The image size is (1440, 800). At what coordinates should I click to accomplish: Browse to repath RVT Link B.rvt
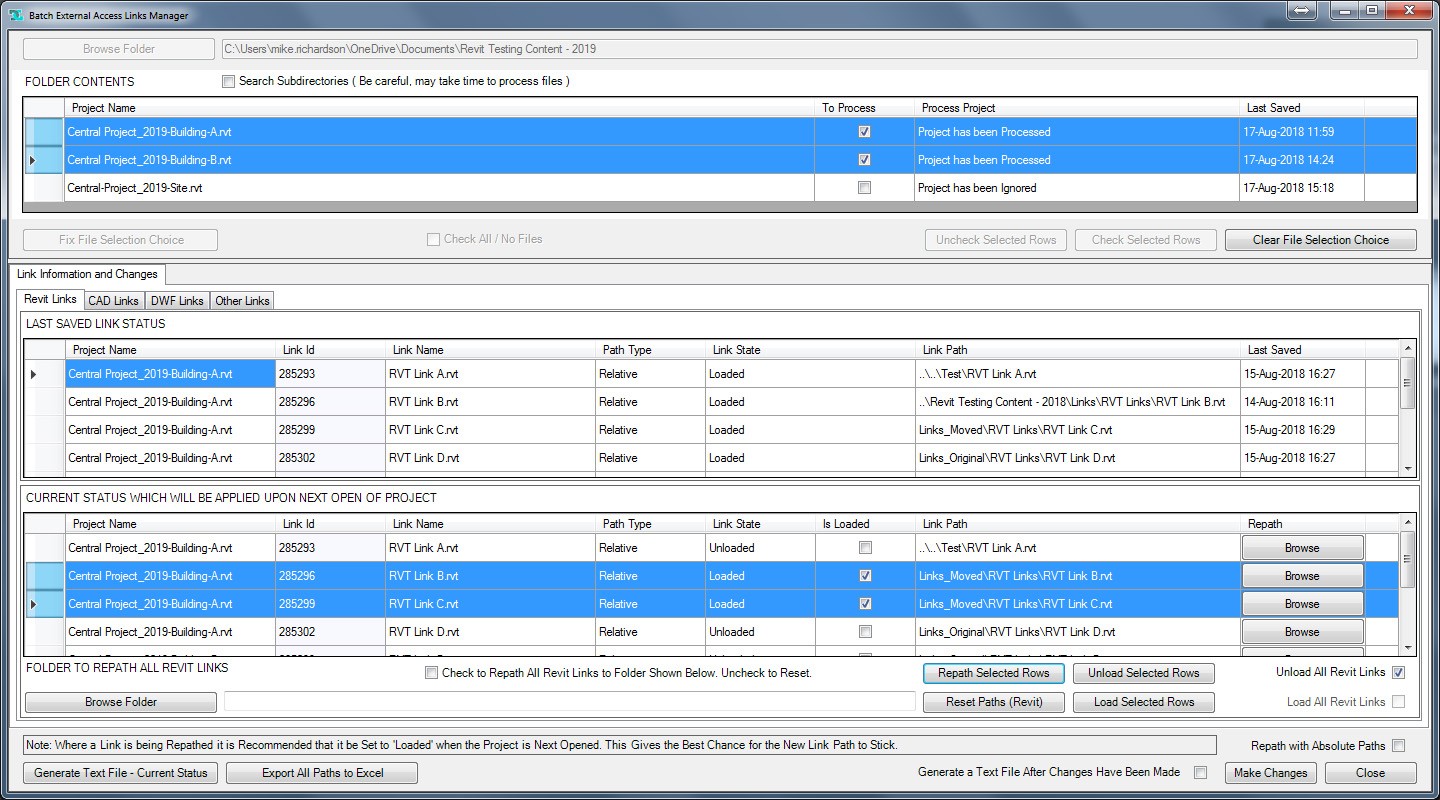point(1302,576)
